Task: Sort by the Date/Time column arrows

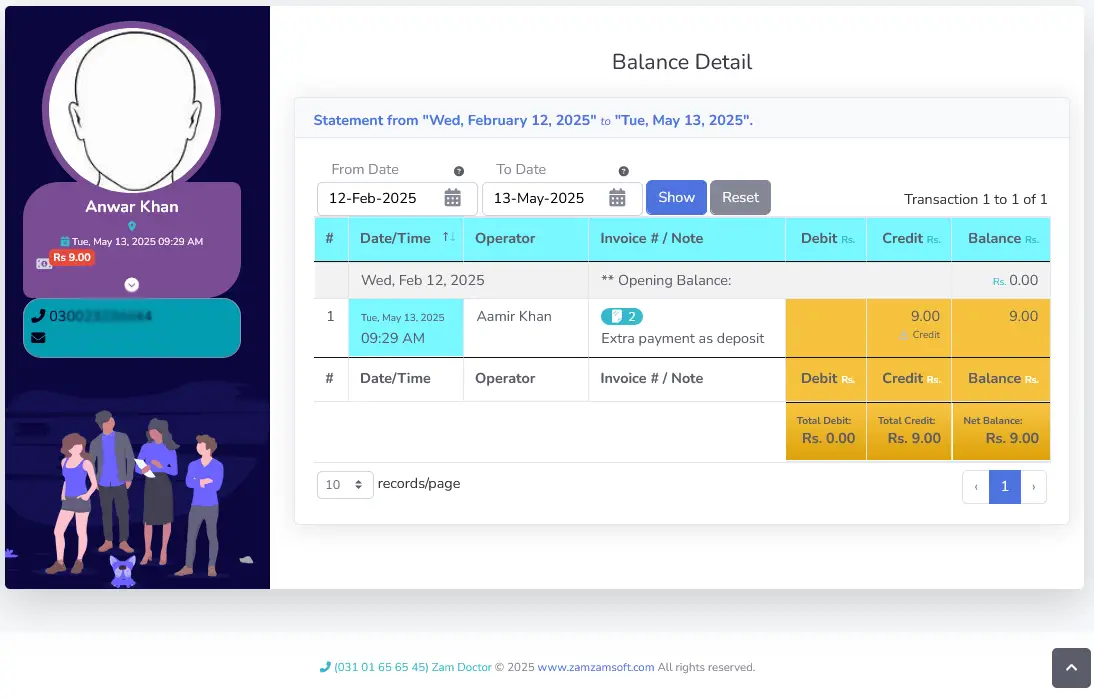Action: (448, 238)
